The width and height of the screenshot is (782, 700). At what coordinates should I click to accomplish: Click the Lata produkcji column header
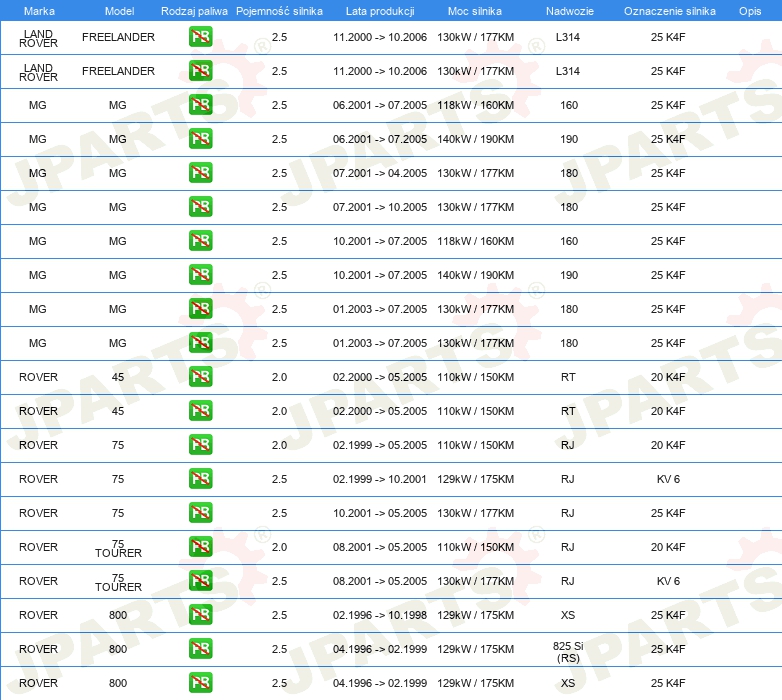pos(380,11)
